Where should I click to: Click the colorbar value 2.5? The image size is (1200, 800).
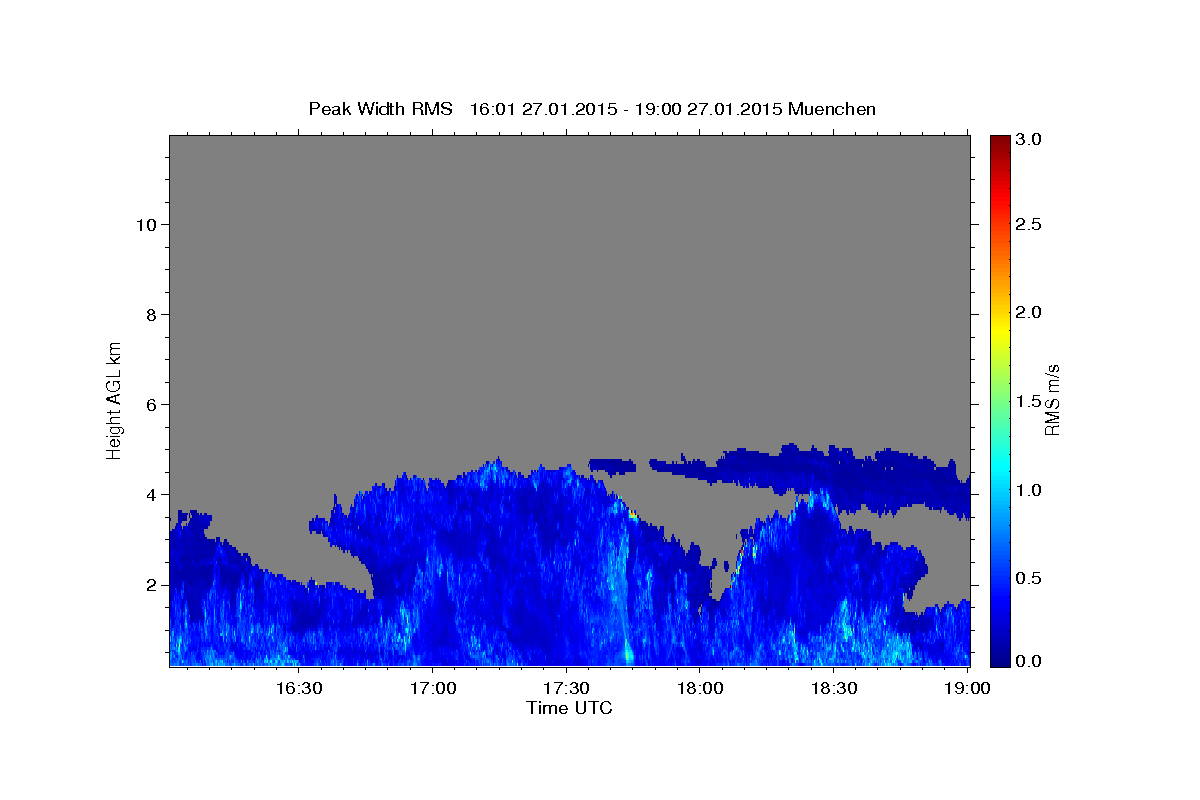[x=1029, y=224]
